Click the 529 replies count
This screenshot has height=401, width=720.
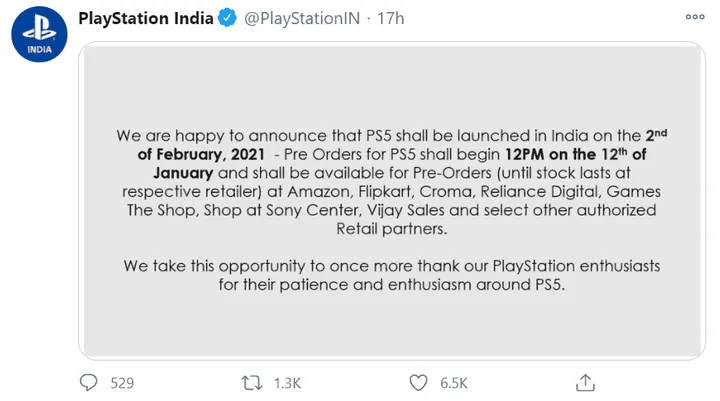click(x=122, y=382)
